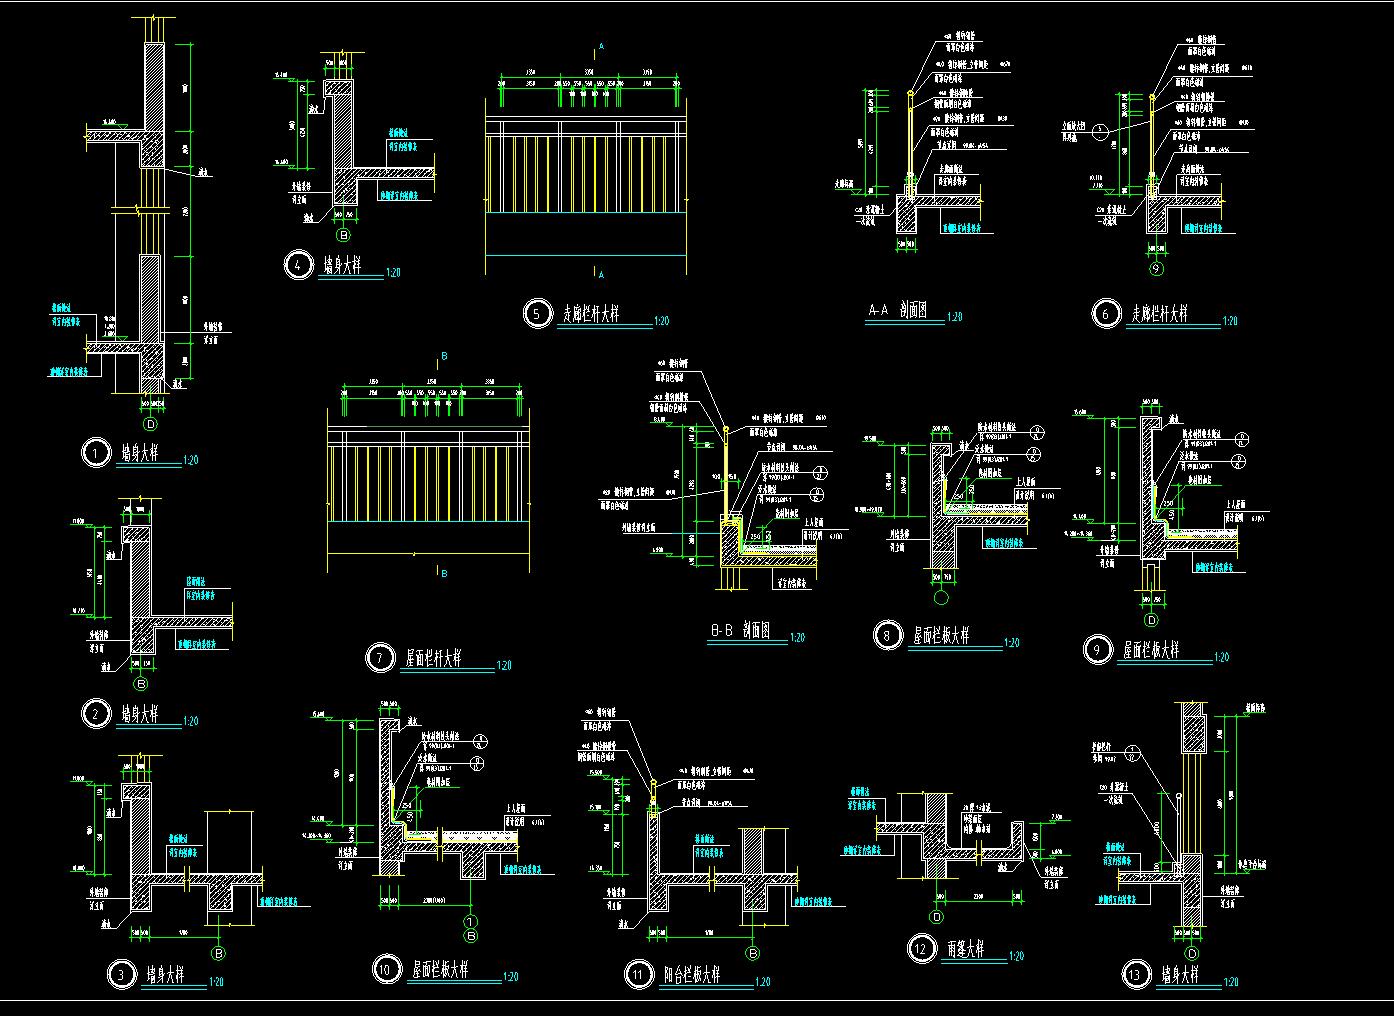Click the 墙身大样 title beside circle 2
1394x1016 pixels.
[139, 714]
